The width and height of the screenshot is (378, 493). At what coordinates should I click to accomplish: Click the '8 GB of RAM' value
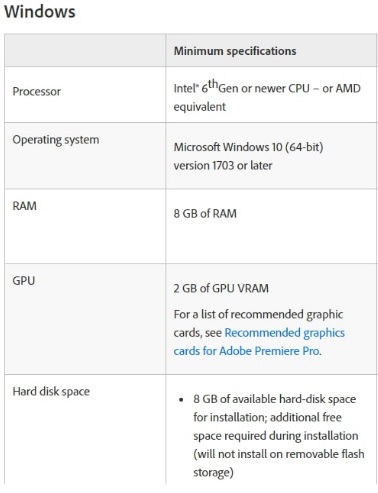point(205,213)
